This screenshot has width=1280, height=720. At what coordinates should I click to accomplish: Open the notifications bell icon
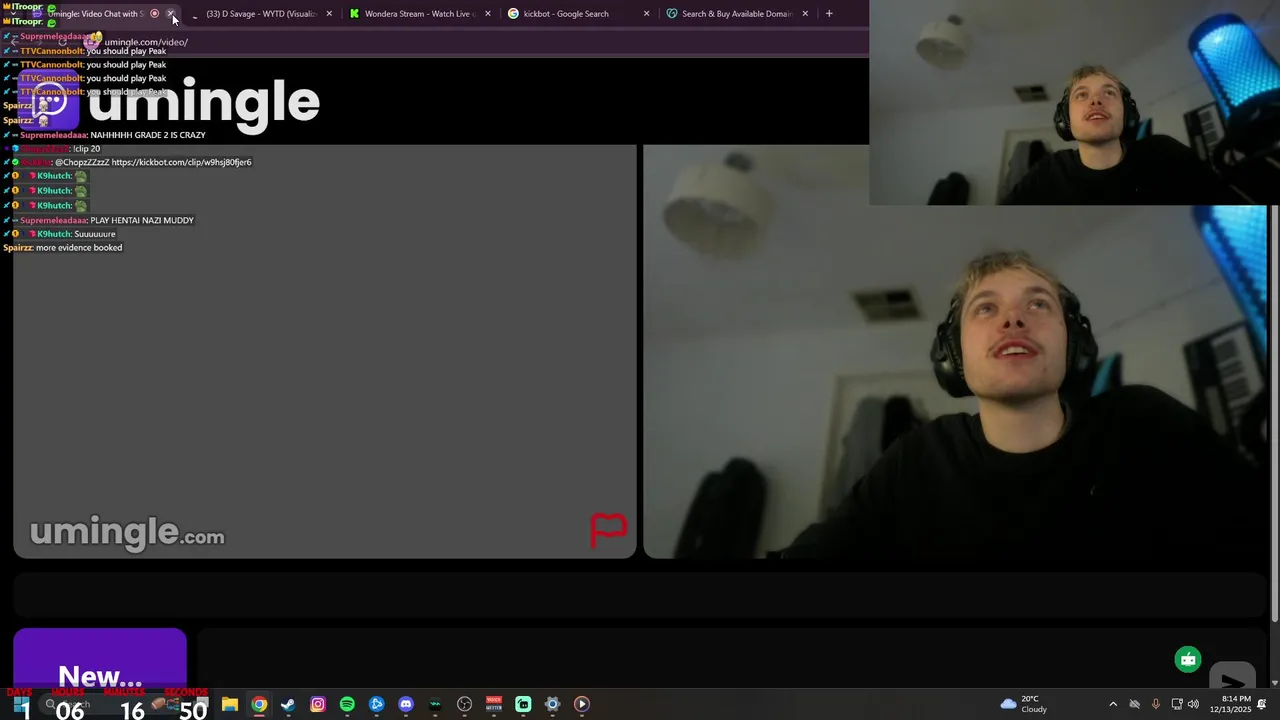pyautogui.click(x=1262, y=704)
